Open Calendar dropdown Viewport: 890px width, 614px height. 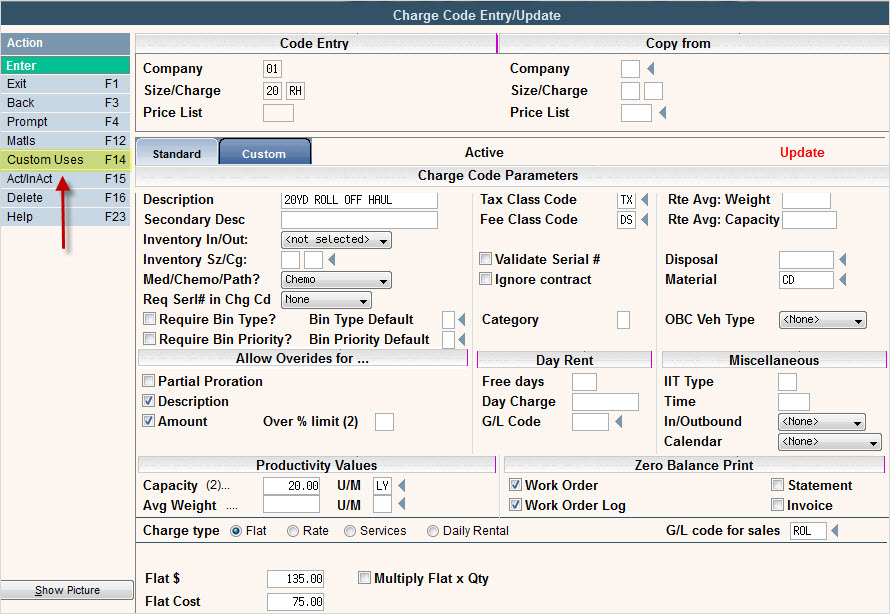[829, 442]
